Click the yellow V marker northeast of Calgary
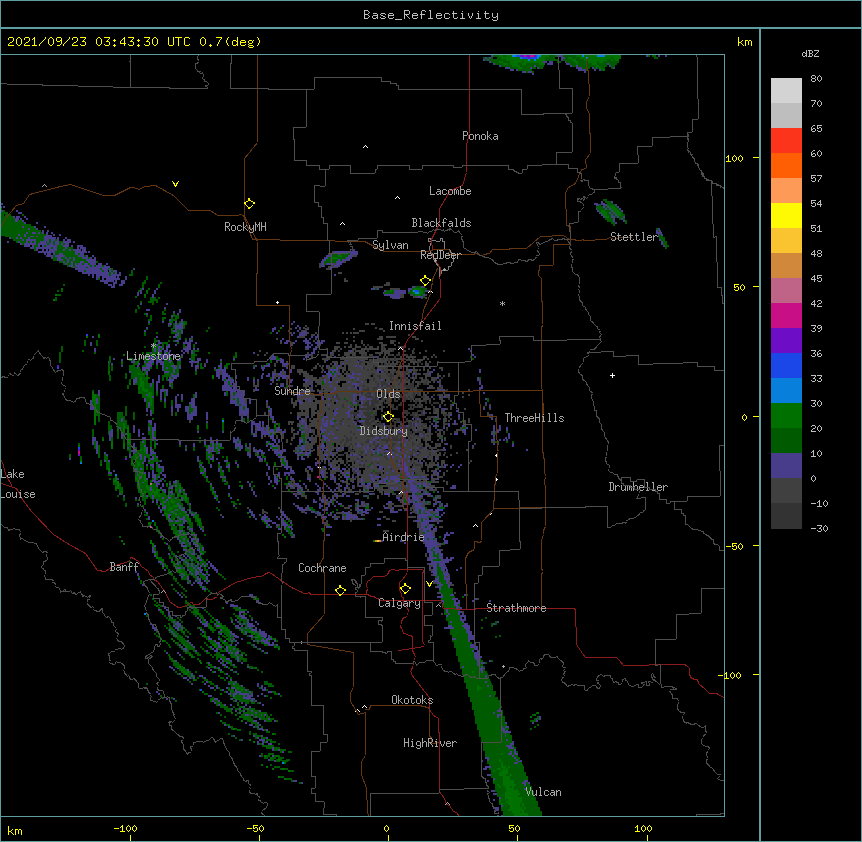Screen dimensions: 862x842 [429, 583]
